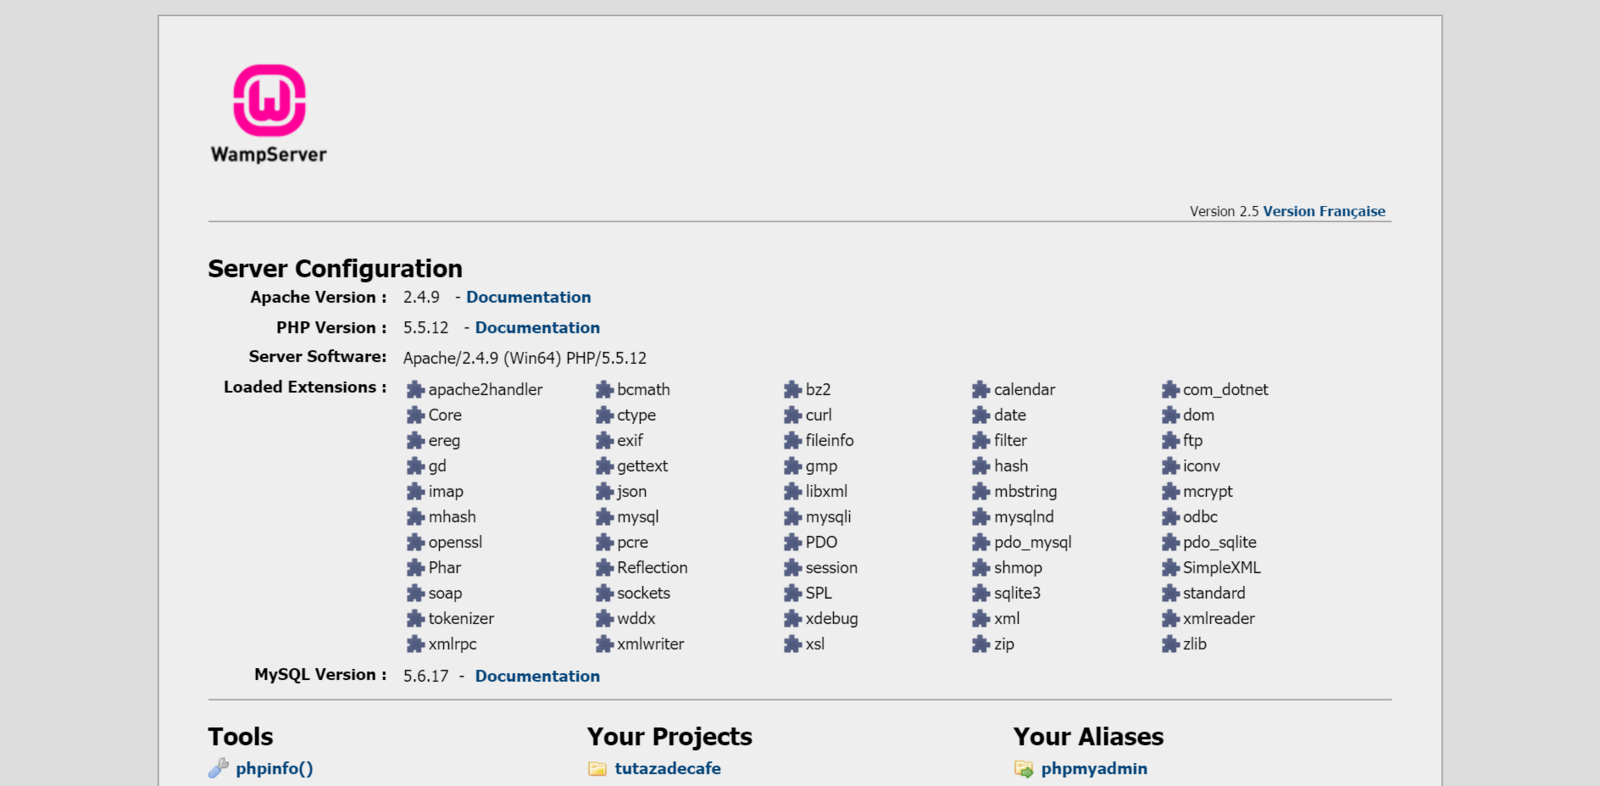Click the puzzle icon next to curl

[793, 415]
